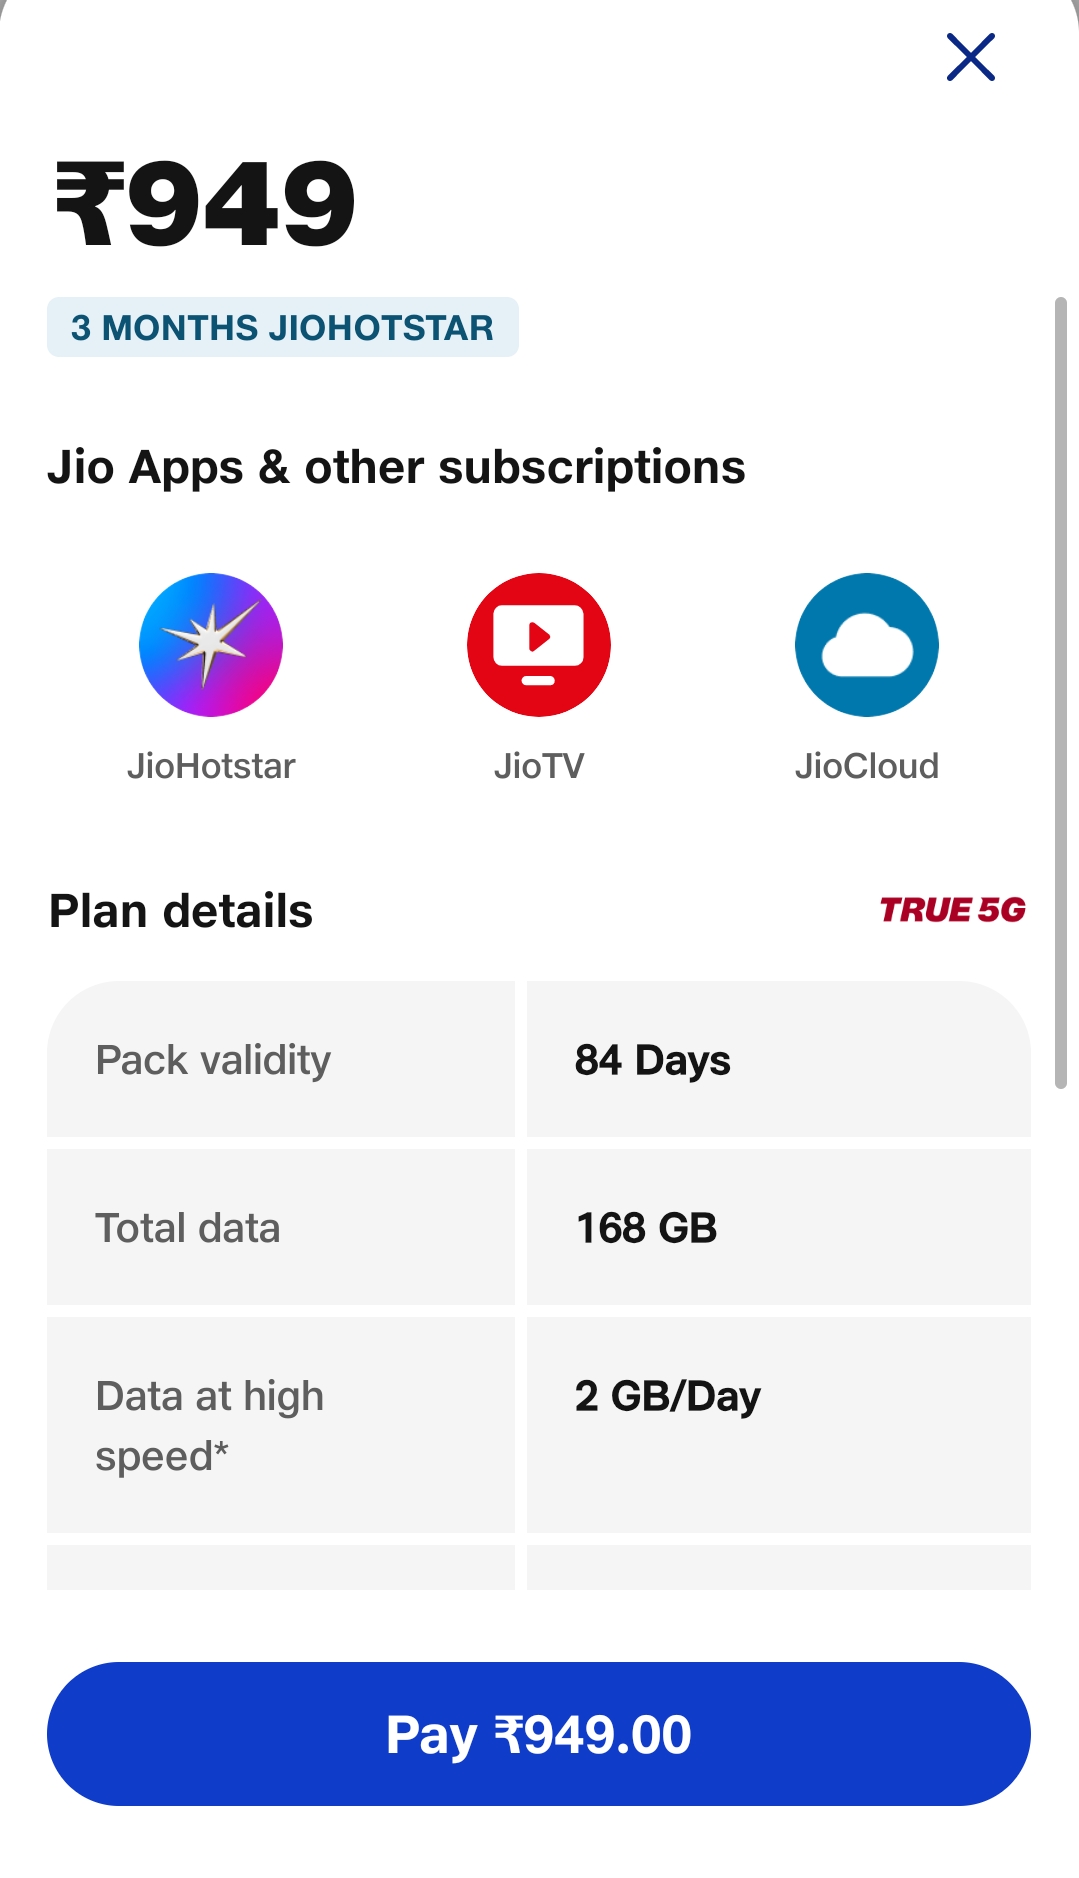Tap the JioHotstar app icon
Screen dimensions: 1079x1878
coord(211,645)
